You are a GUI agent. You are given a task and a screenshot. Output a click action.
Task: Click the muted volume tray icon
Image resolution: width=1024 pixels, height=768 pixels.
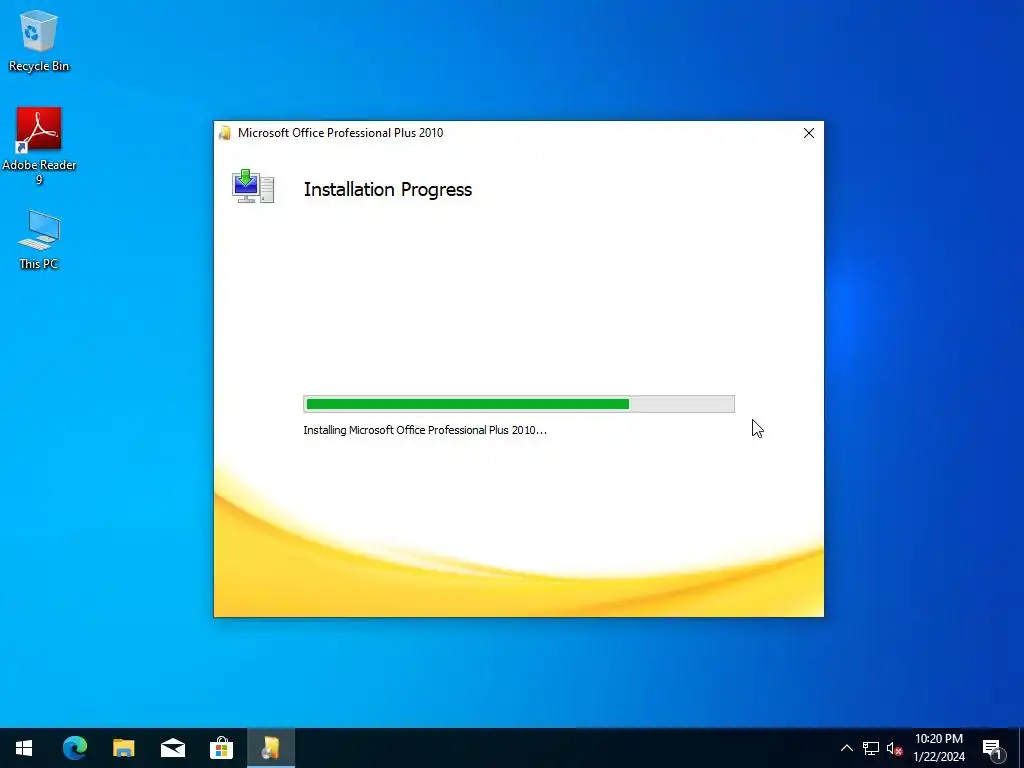click(x=895, y=748)
